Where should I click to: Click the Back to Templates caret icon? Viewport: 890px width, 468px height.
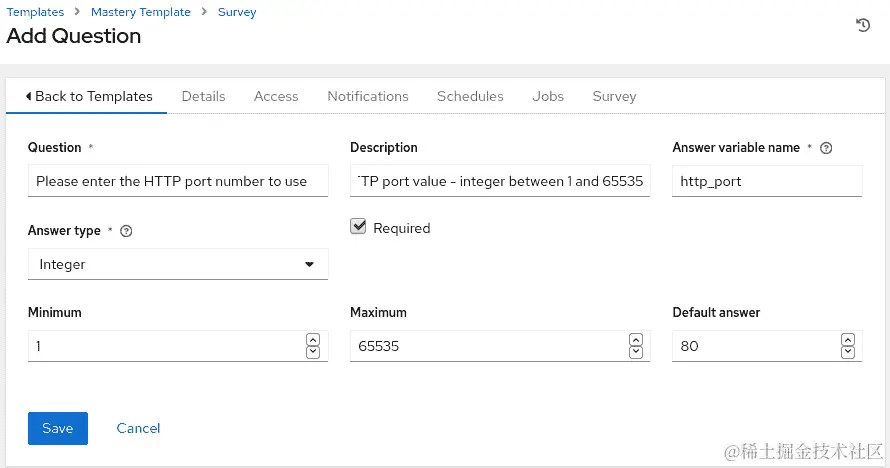[x=28, y=96]
